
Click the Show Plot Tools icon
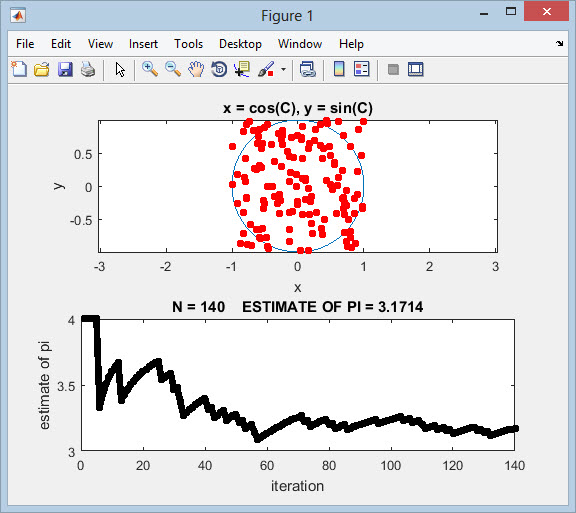tap(415, 69)
